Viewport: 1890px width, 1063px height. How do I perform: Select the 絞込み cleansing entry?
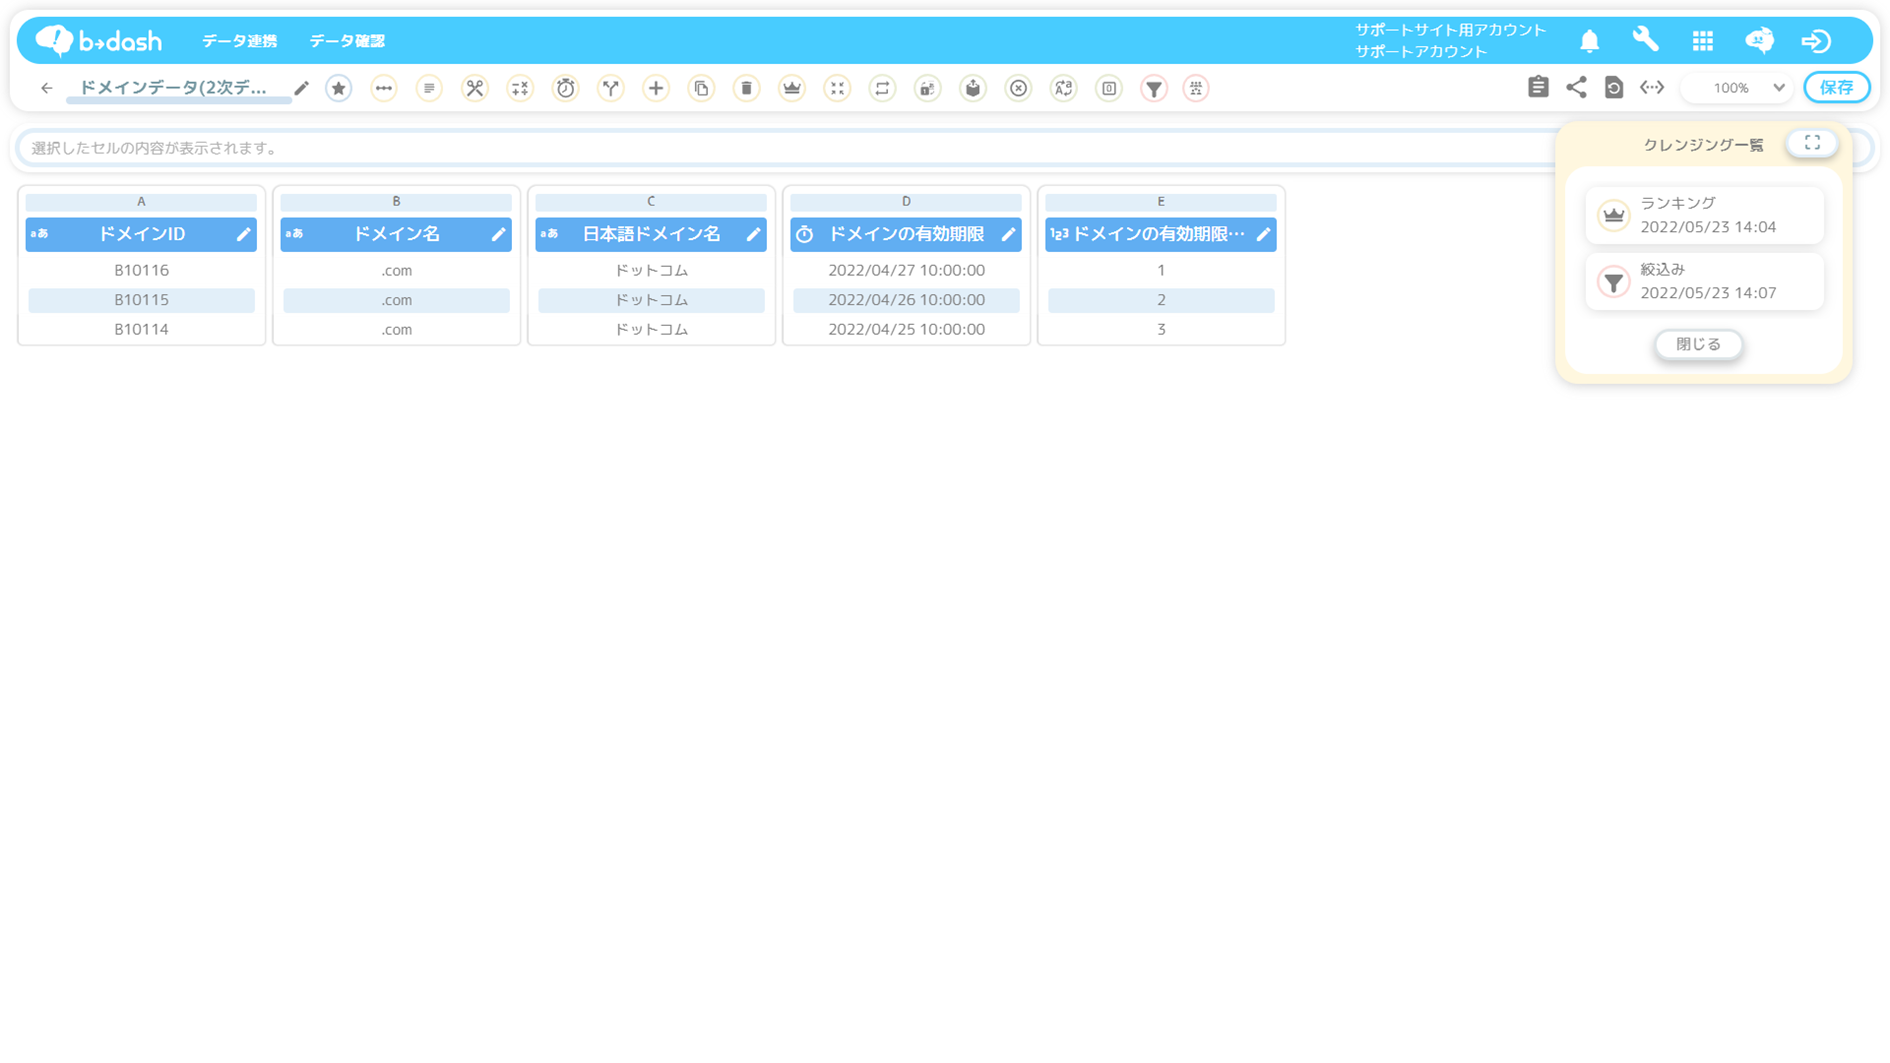(1704, 281)
